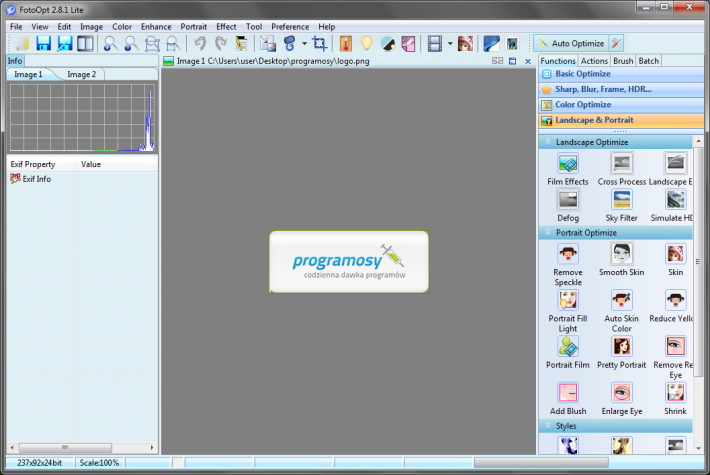Click the Save floppy disk icon
The width and height of the screenshot is (710, 475).
point(43,43)
